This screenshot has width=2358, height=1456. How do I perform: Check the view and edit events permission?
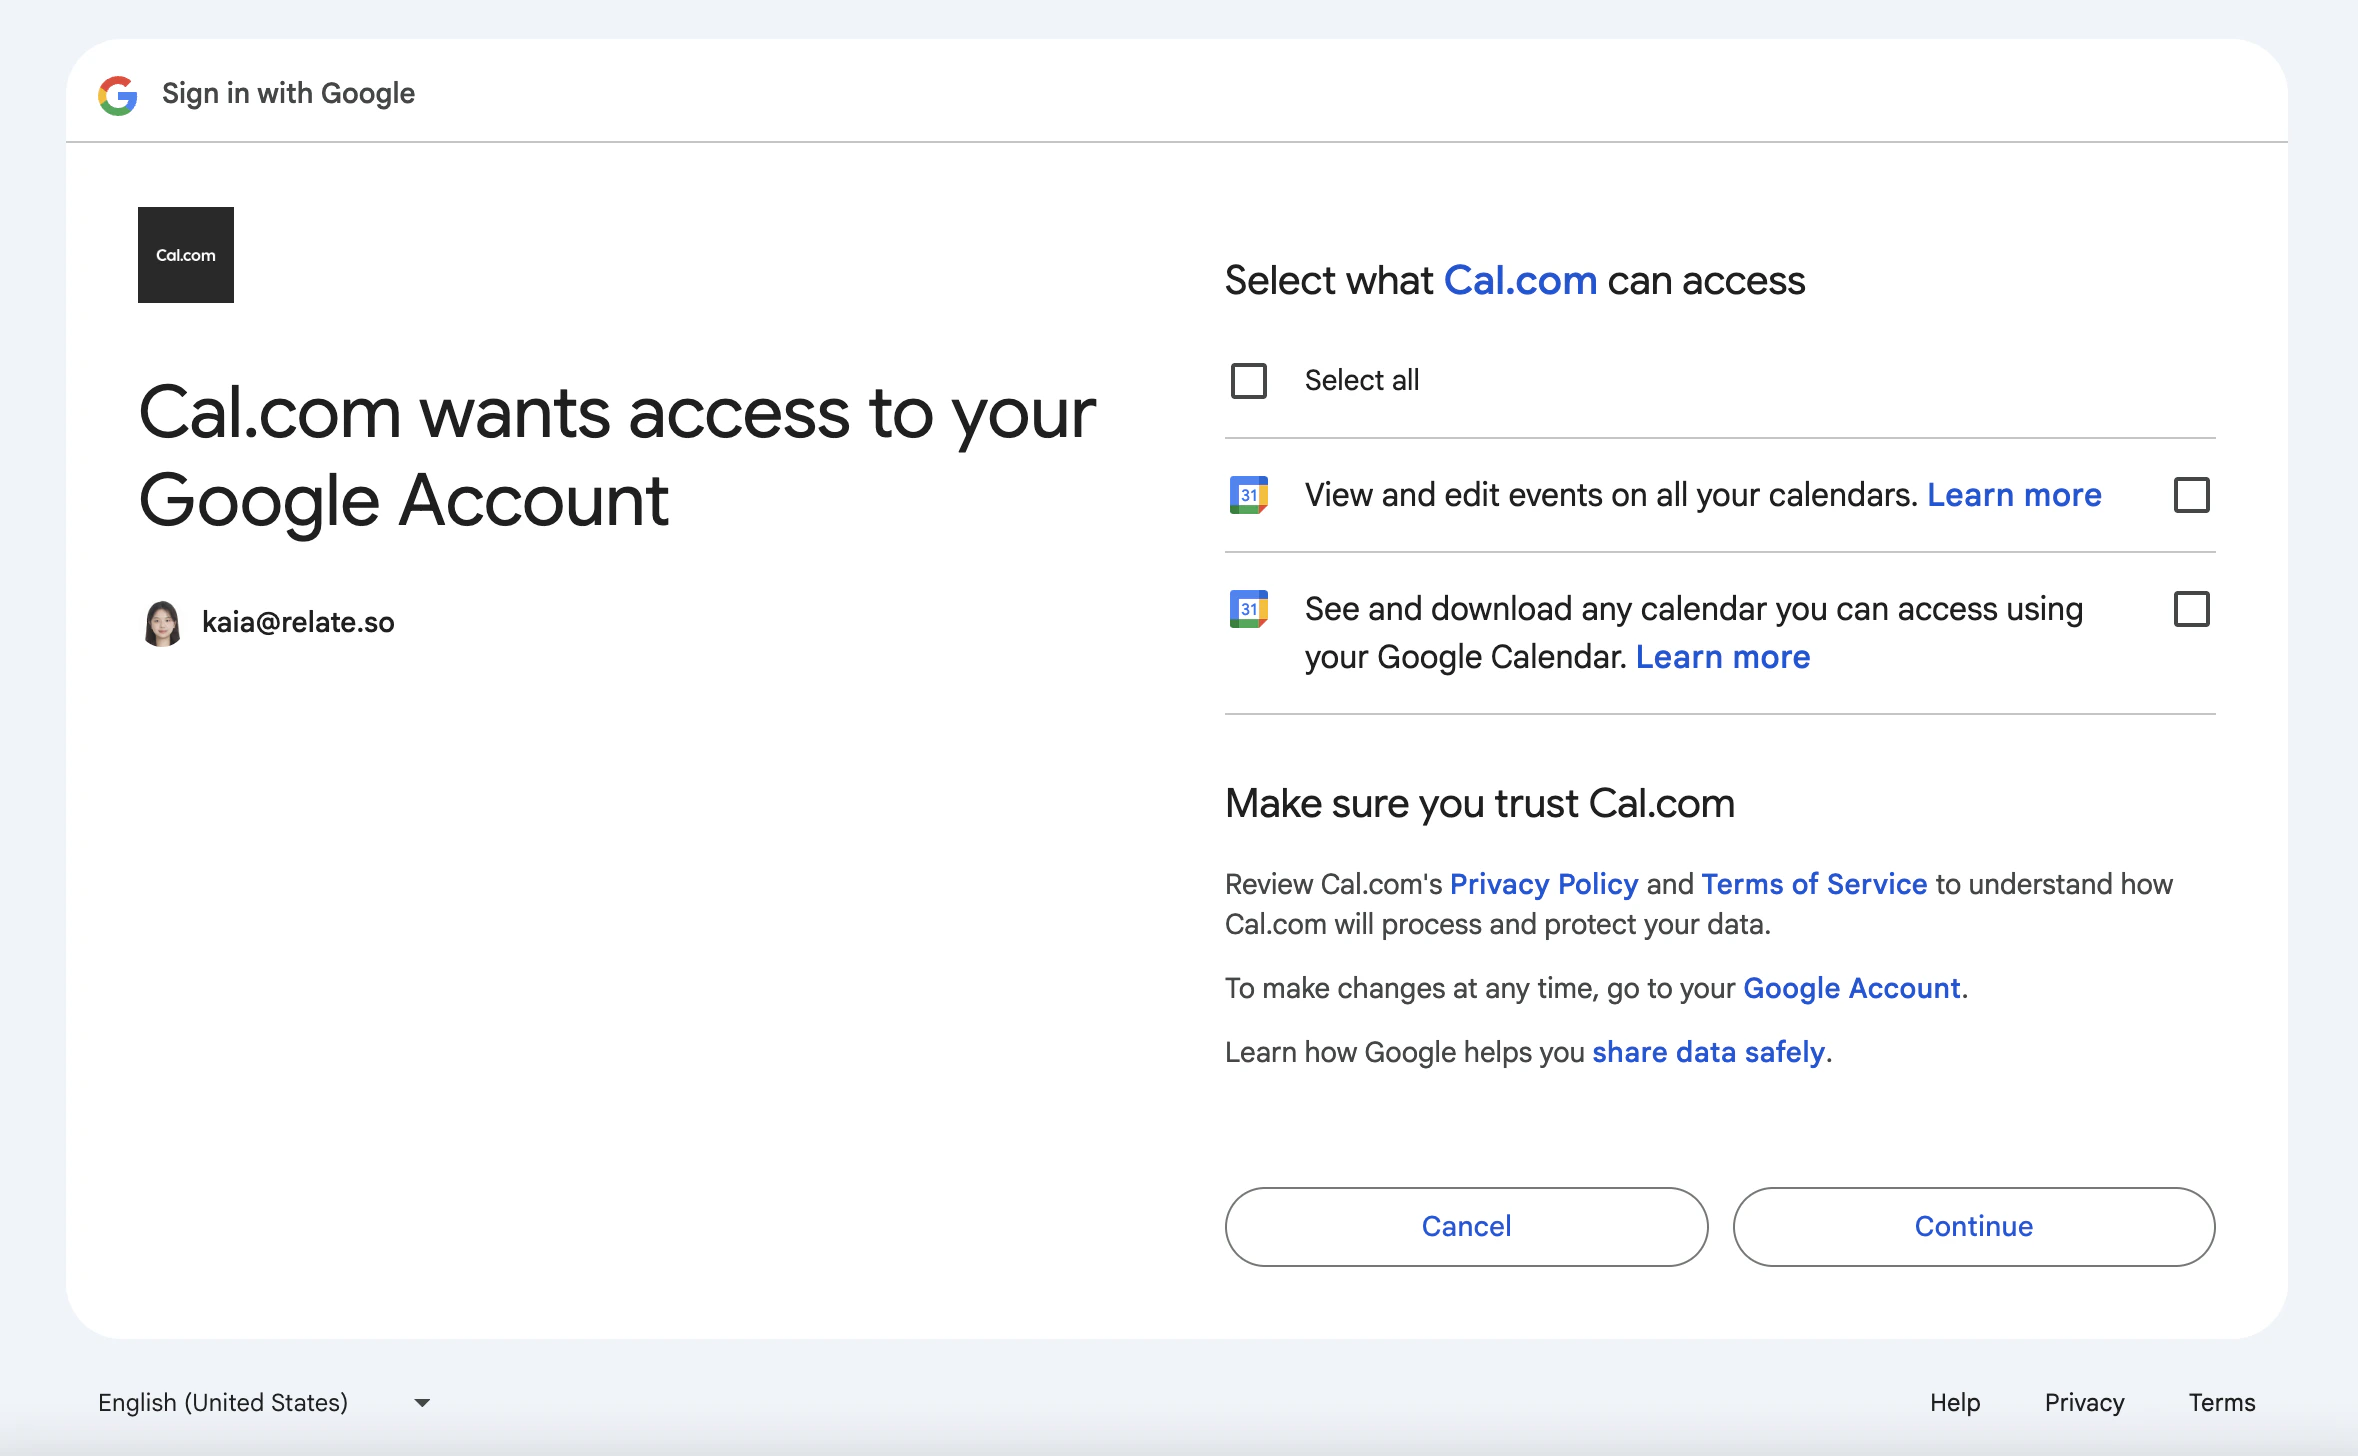2191,494
